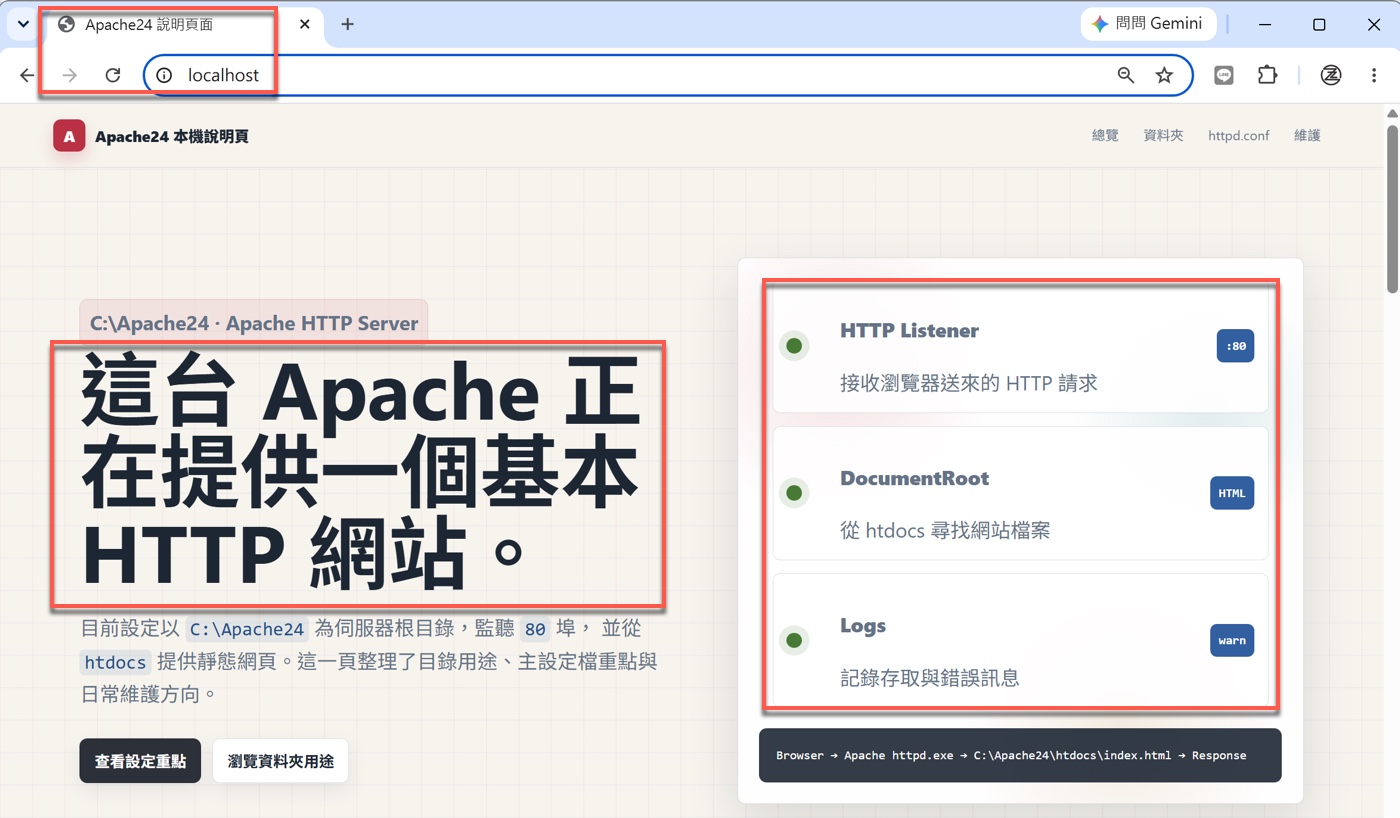Screen dimensions: 1400x818
Task: Expand the tab search dropdown arrow
Action: point(23,24)
